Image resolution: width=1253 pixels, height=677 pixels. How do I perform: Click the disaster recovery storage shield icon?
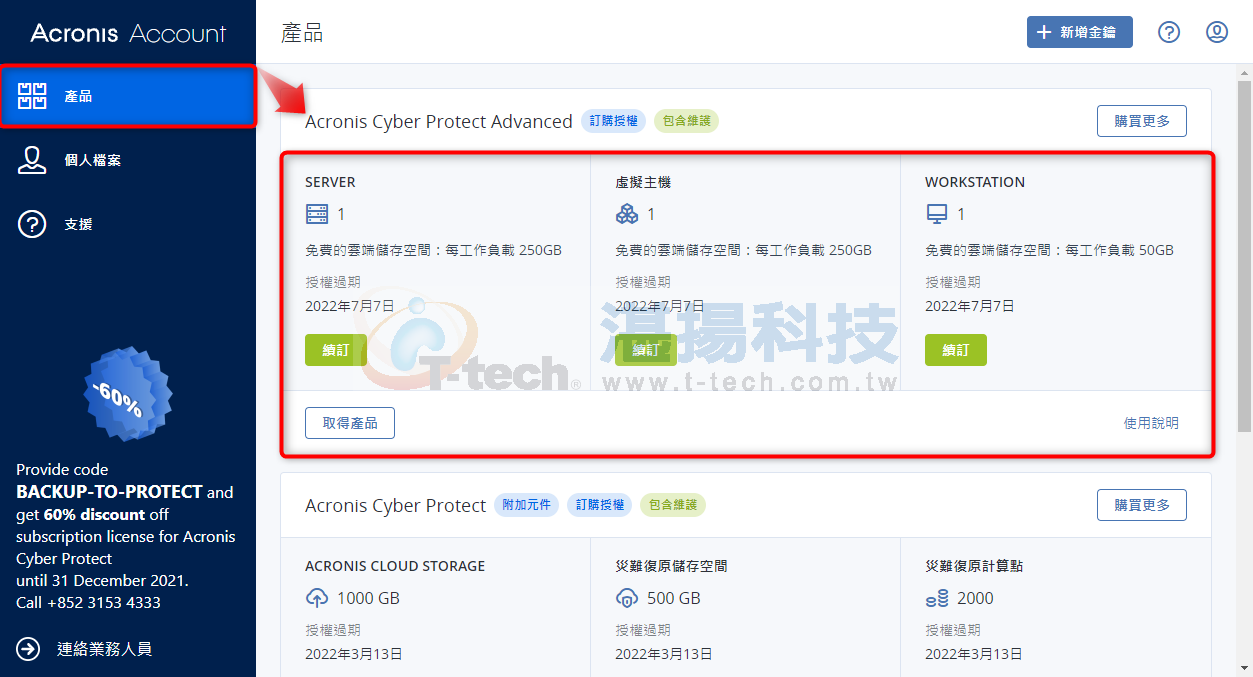(627, 598)
